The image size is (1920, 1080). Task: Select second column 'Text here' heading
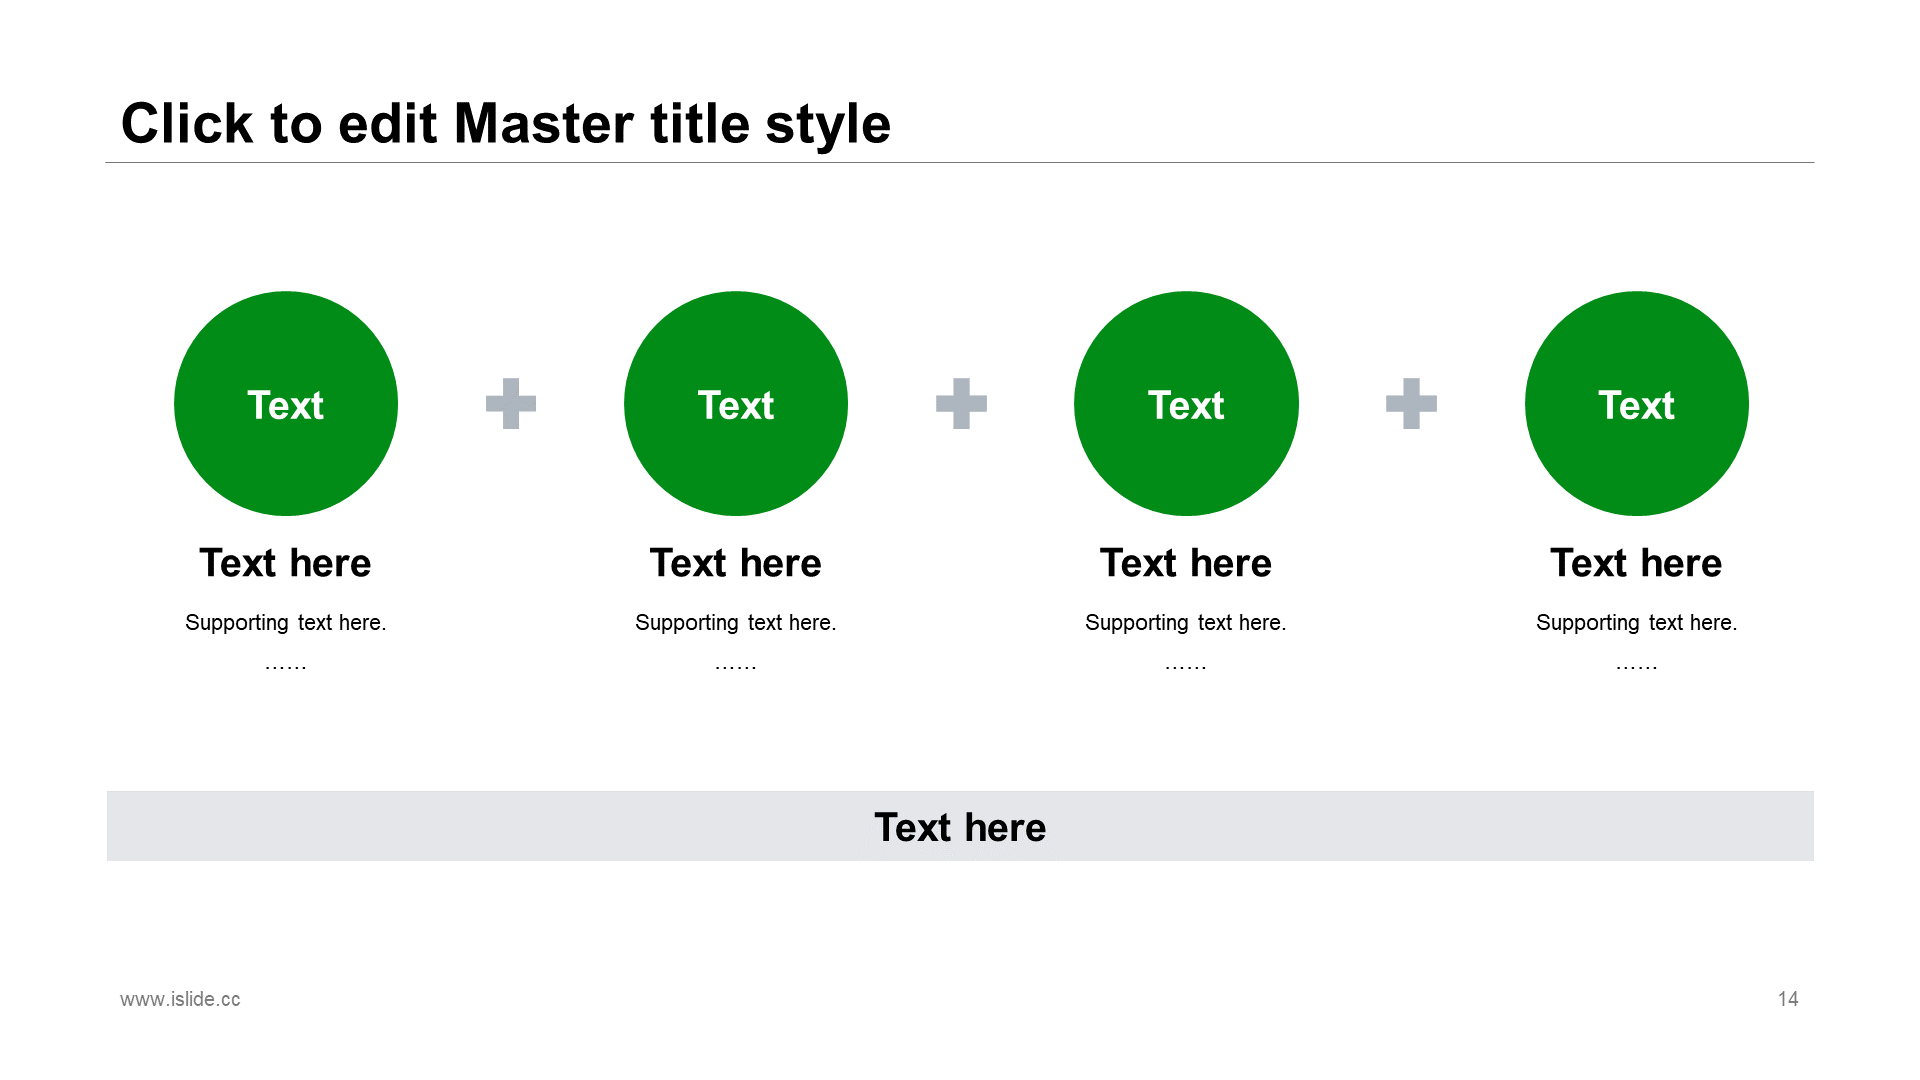(x=736, y=563)
